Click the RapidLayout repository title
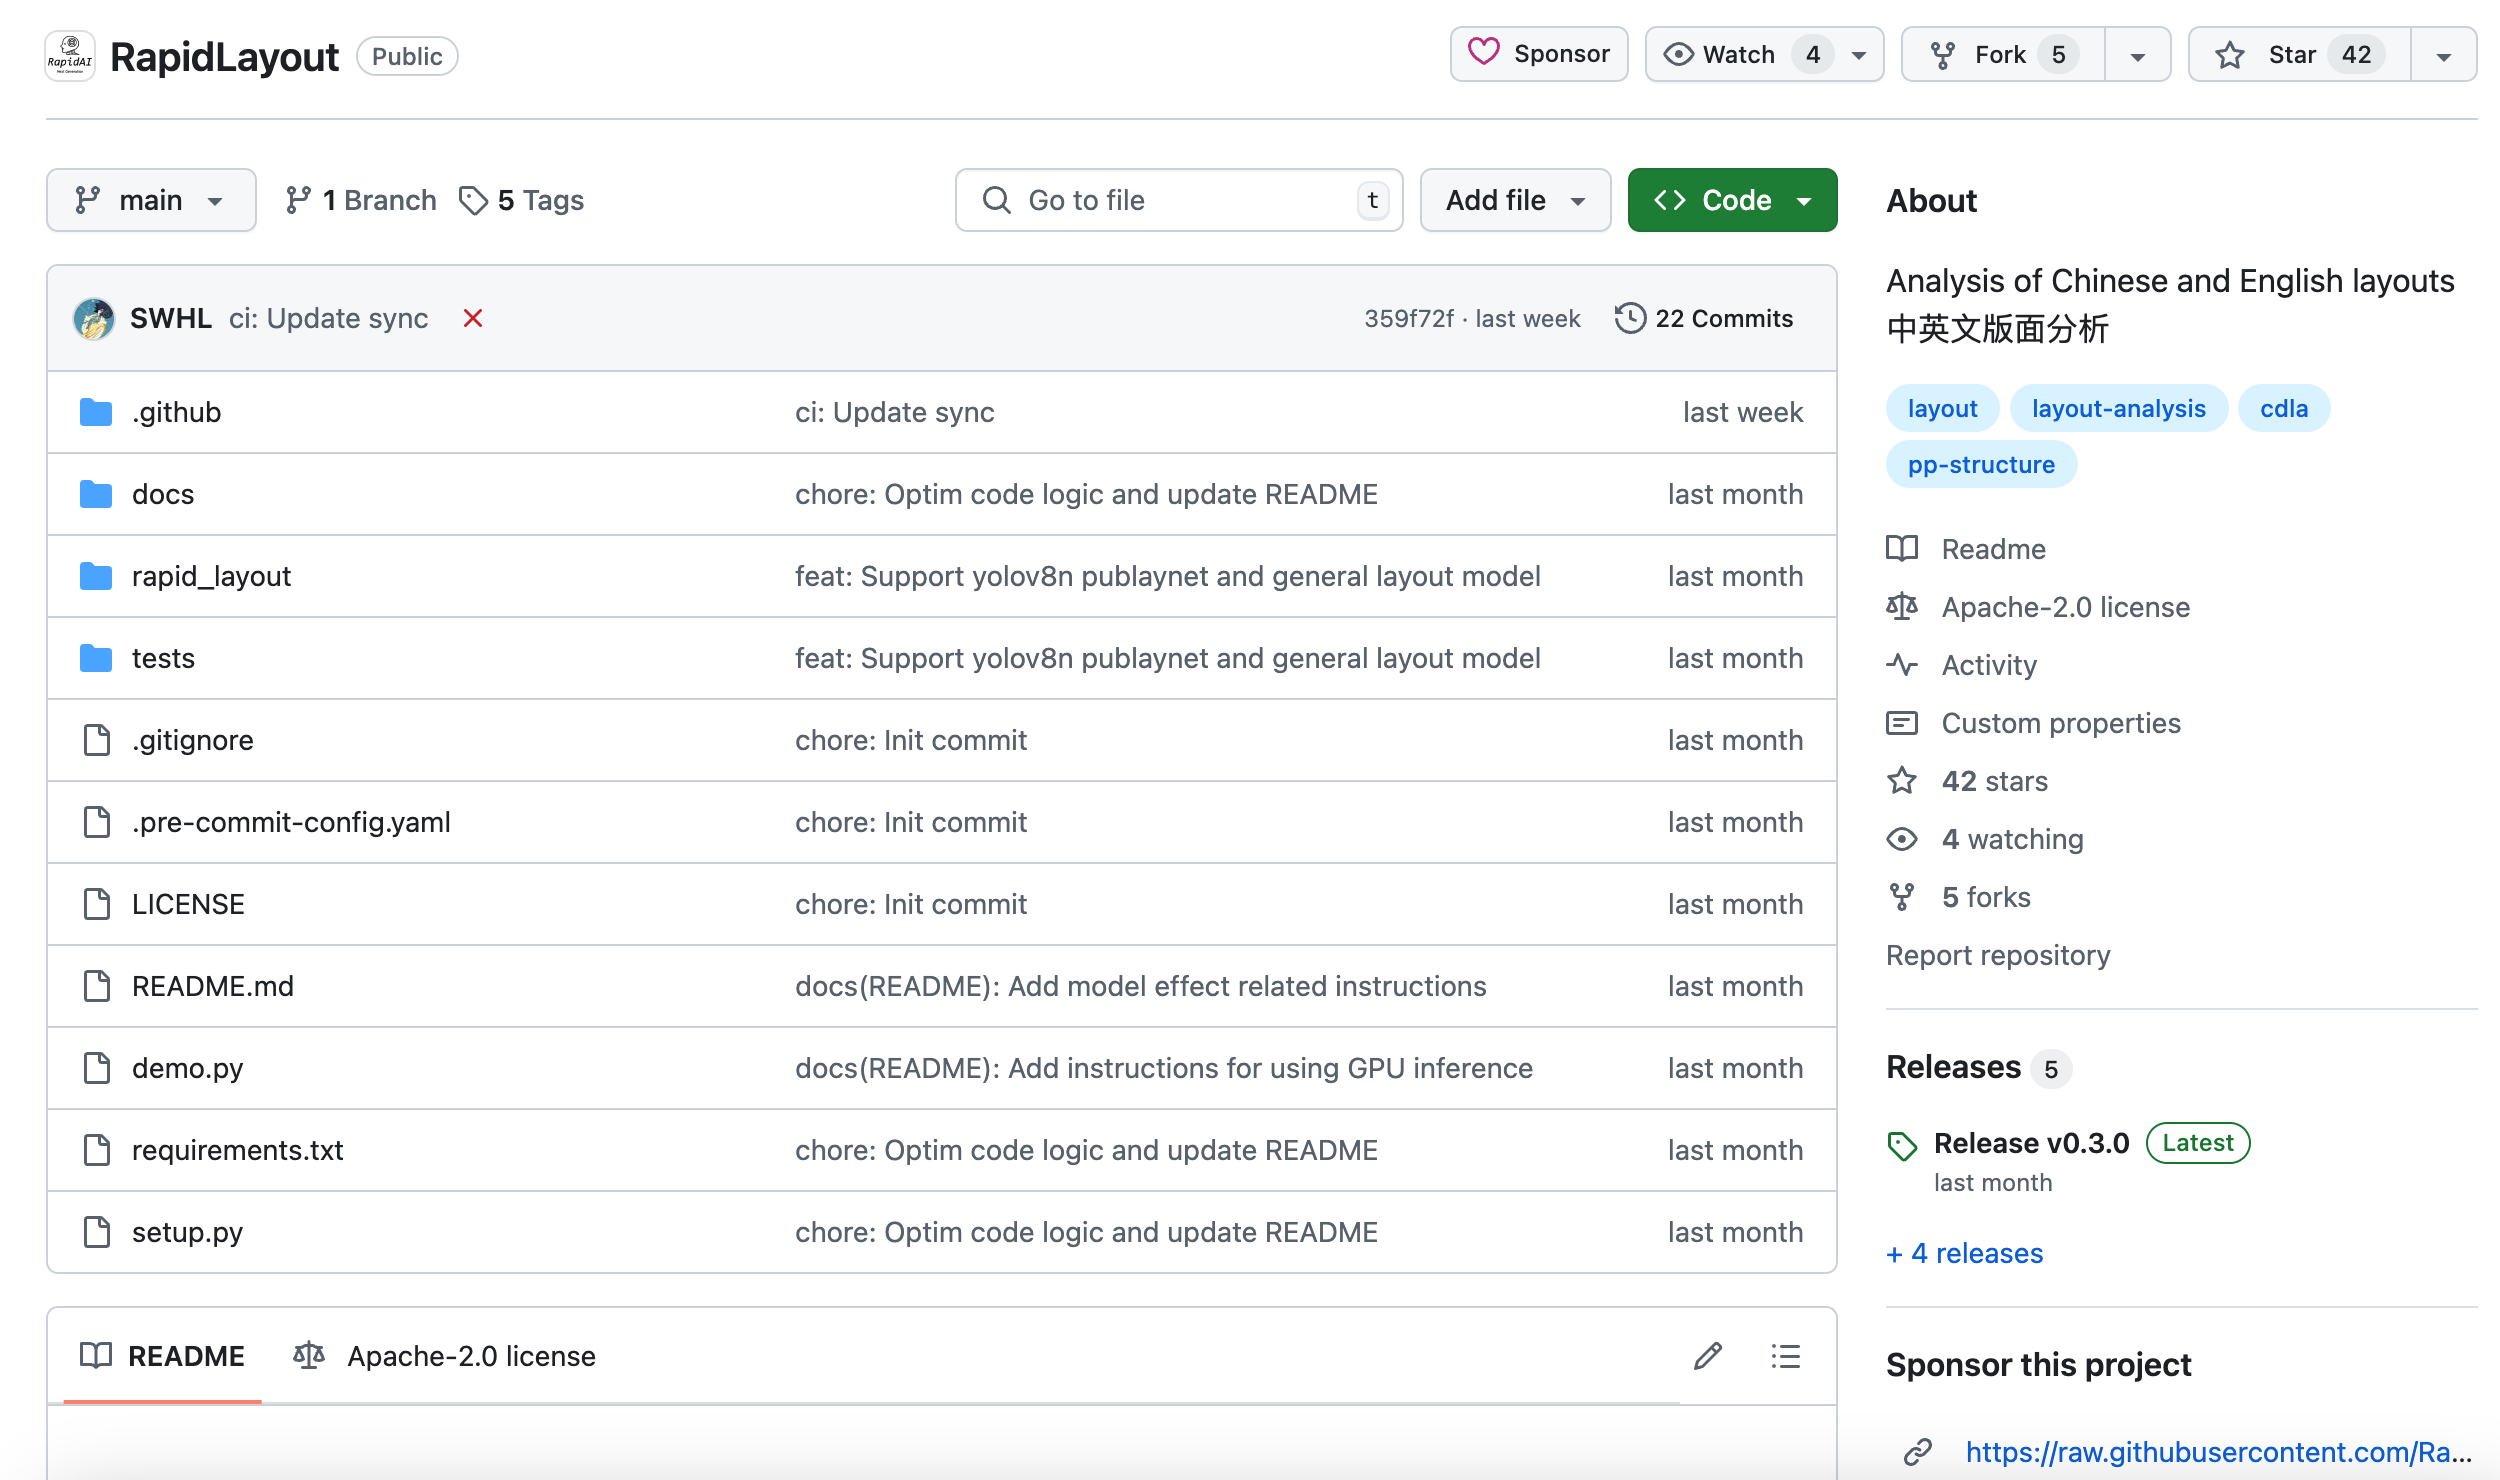 (224, 57)
